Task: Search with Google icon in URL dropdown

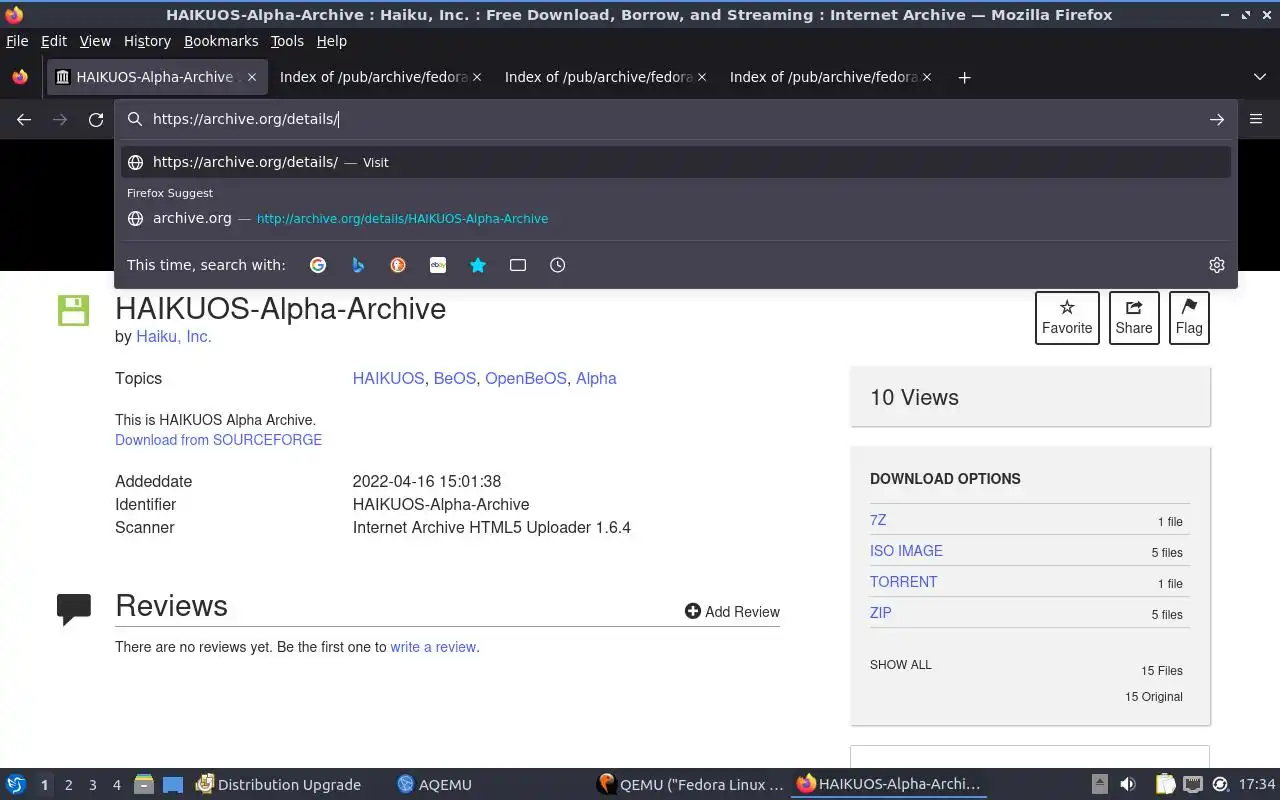Action: [318, 265]
